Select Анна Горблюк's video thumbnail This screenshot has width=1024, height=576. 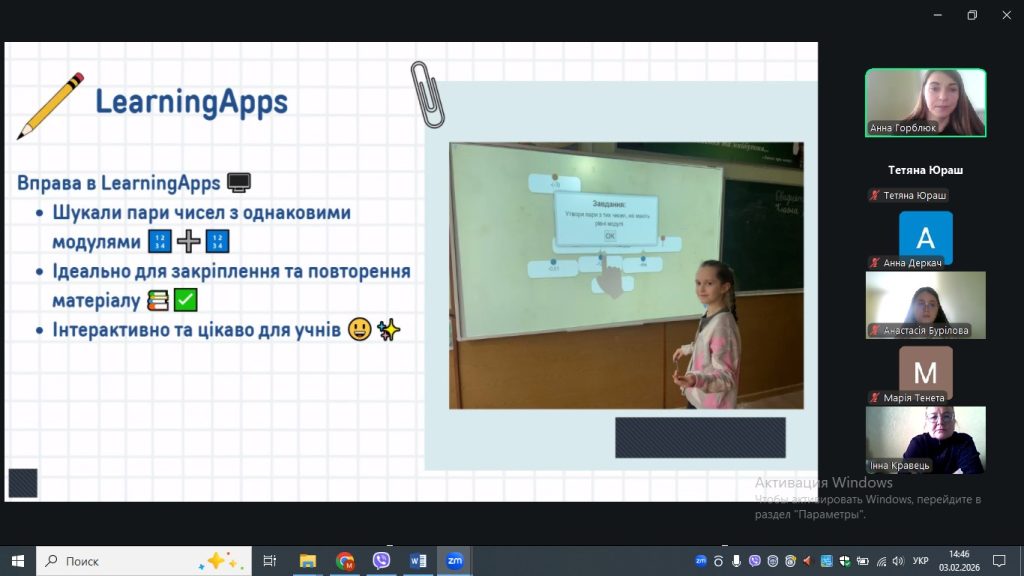(925, 103)
